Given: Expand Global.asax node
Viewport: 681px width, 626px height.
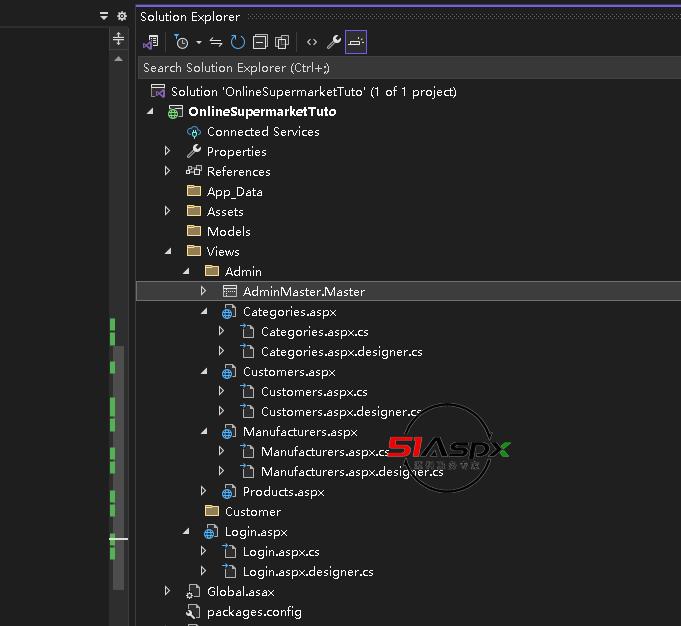Looking at the screenshot, I should click(168, 591).
